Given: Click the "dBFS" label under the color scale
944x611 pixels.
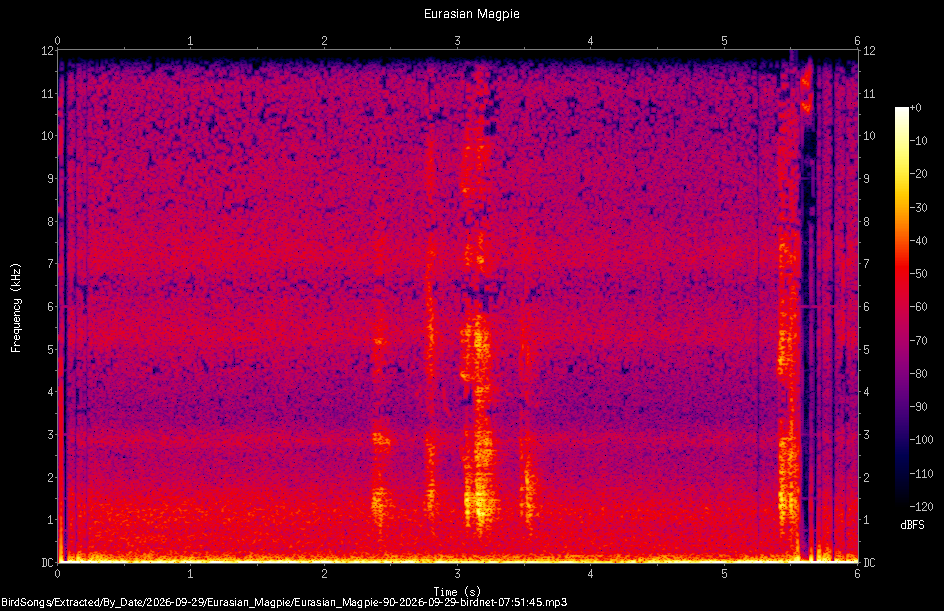Looking at the screenshot, I should [x=912, y=525].
